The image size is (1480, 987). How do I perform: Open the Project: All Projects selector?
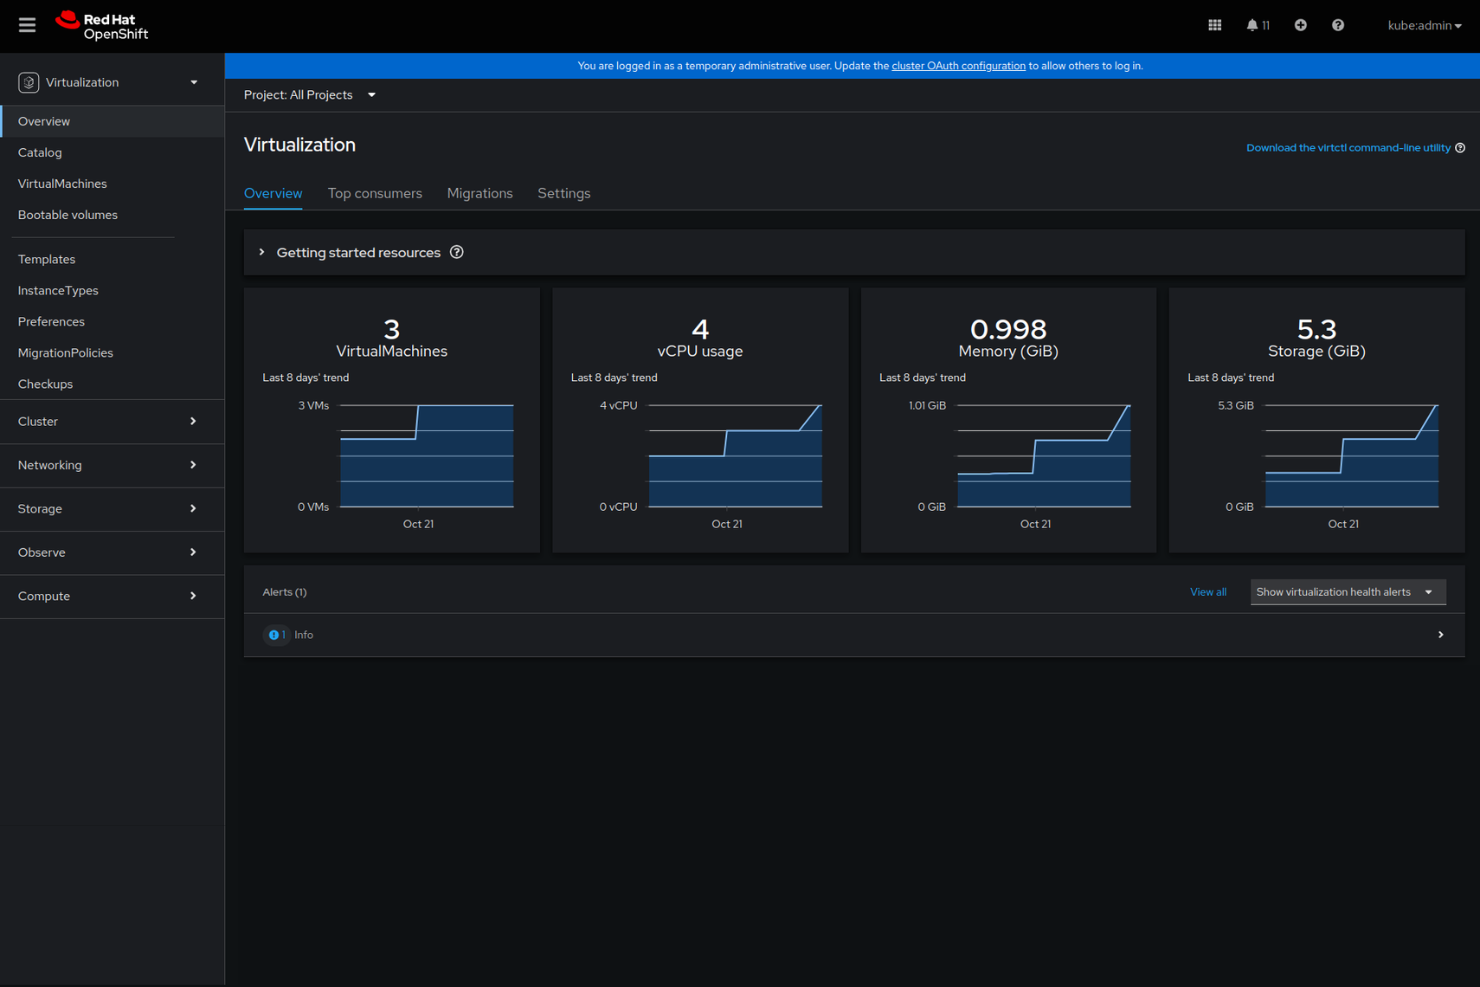pyautogui.click(x=310, y=95)
